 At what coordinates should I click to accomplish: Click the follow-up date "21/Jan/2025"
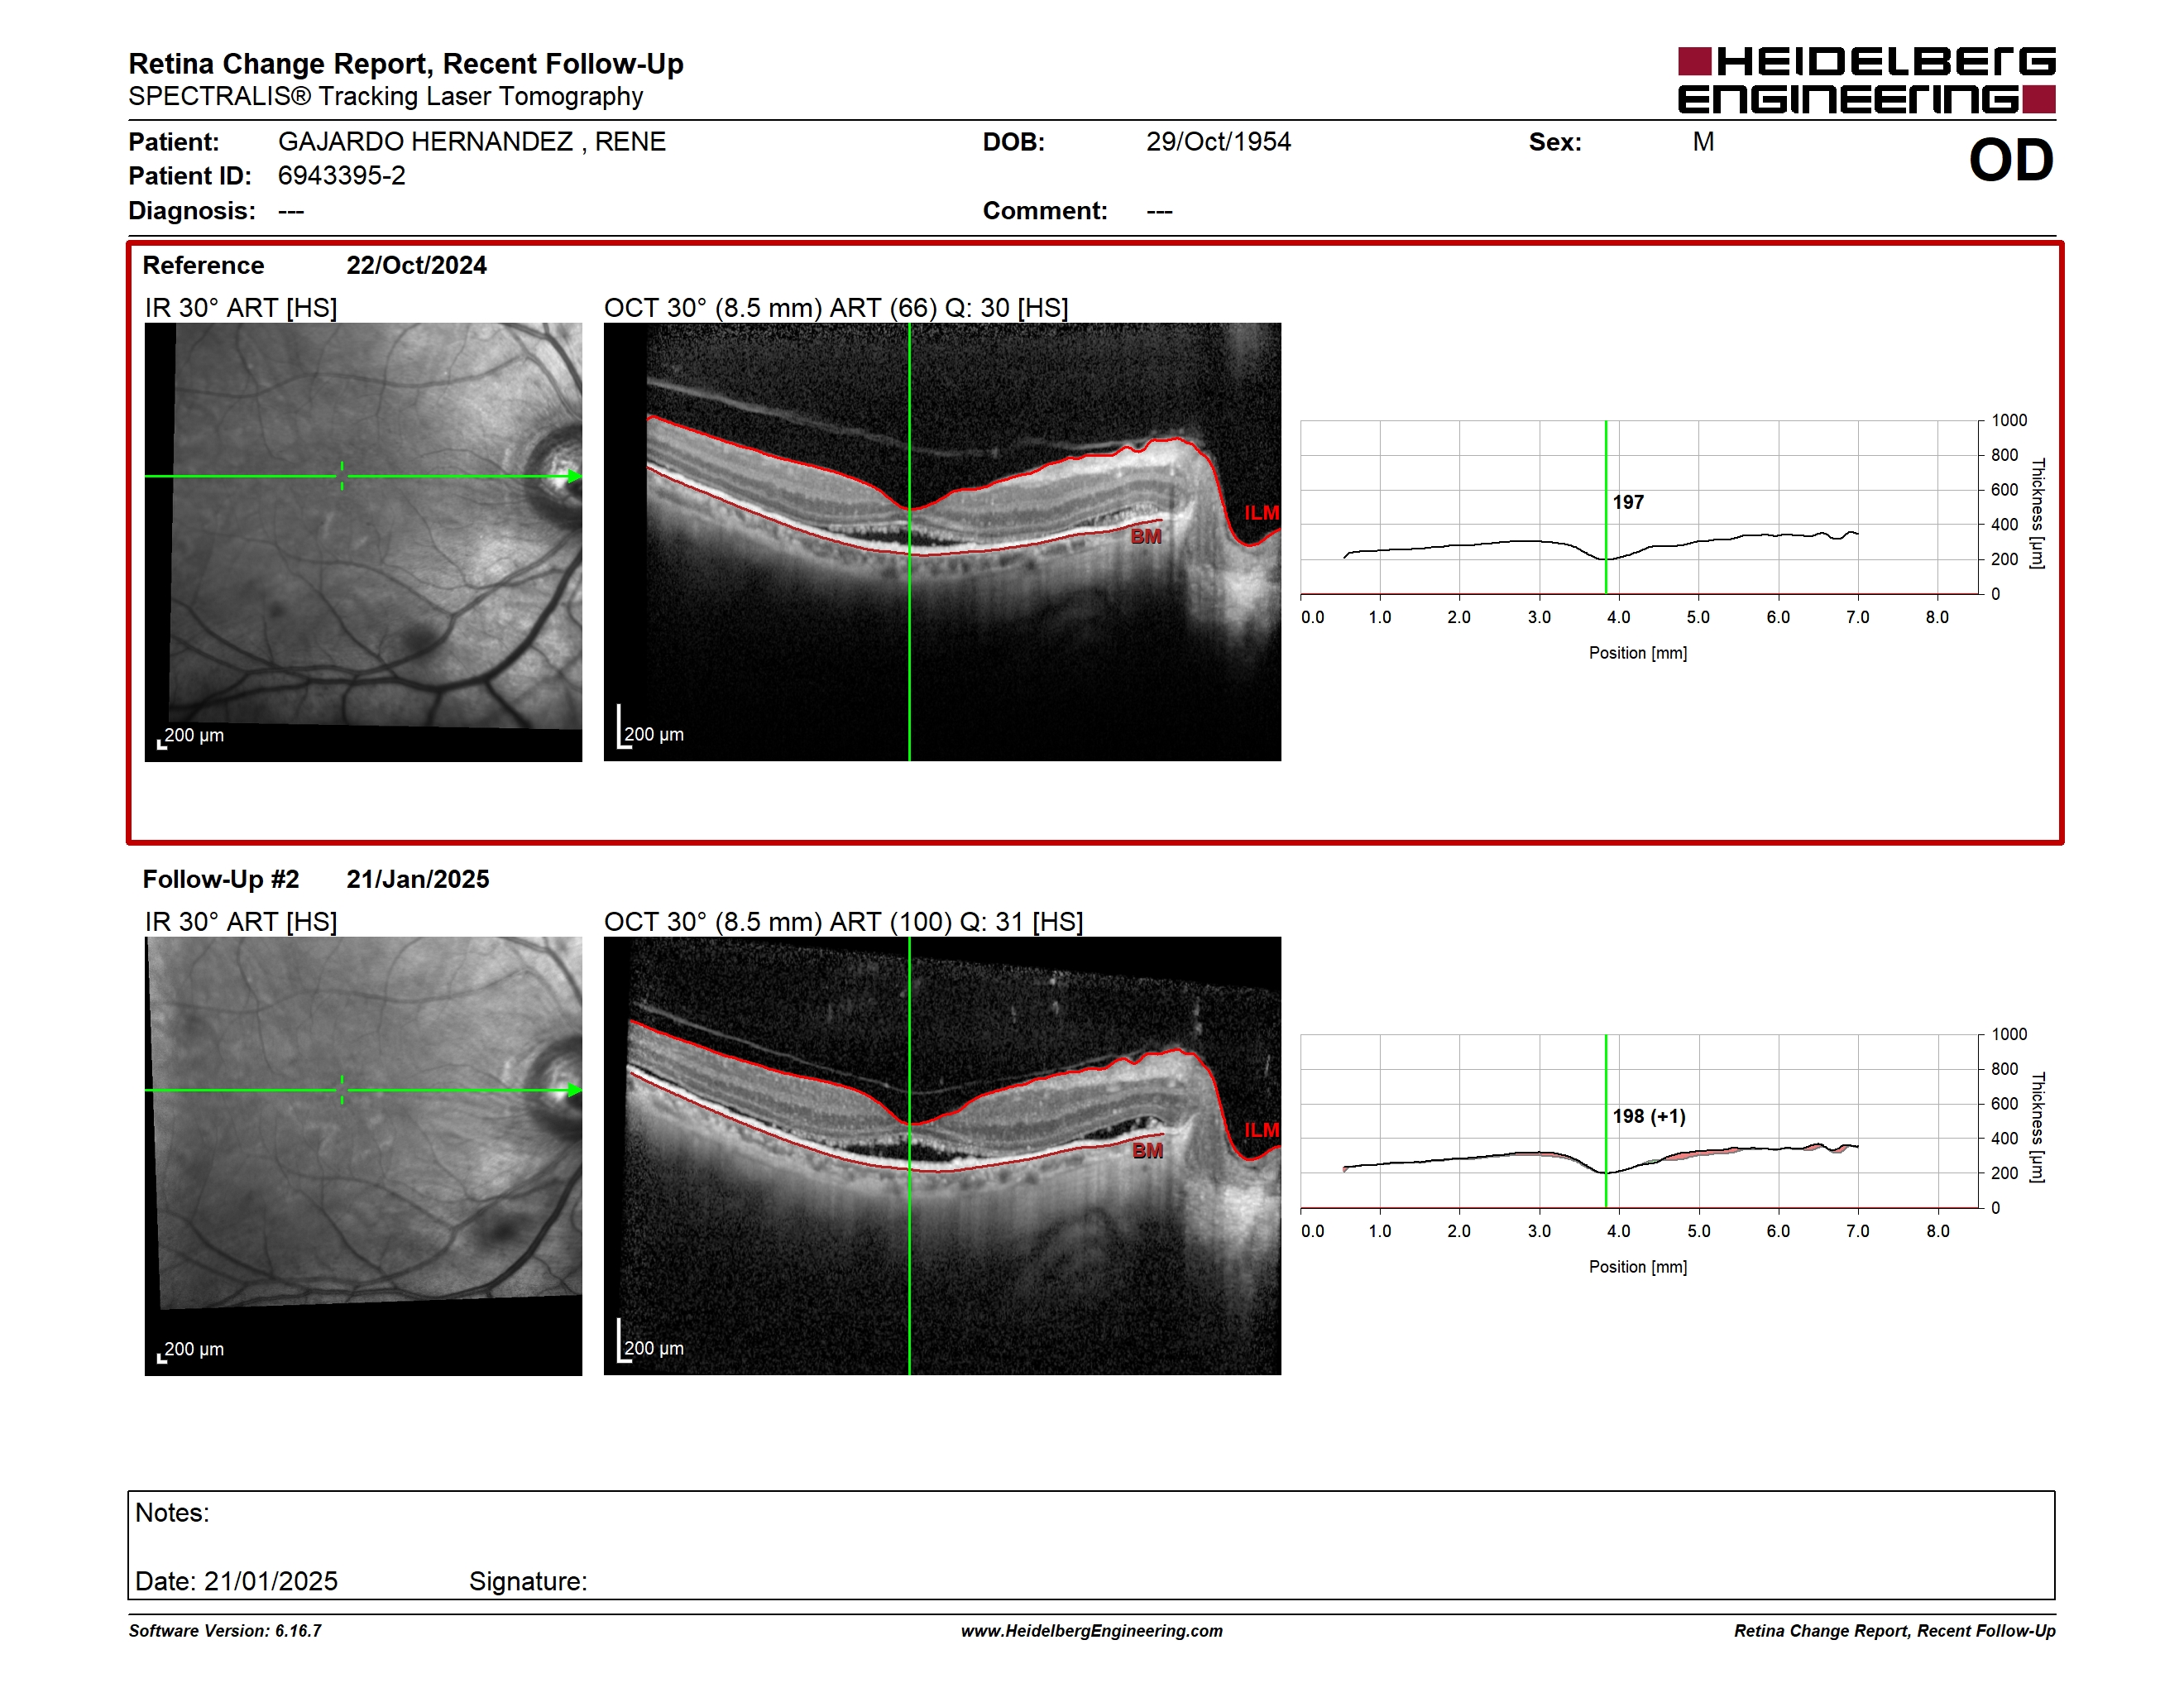pyautogui.click(x=418, y=879)
